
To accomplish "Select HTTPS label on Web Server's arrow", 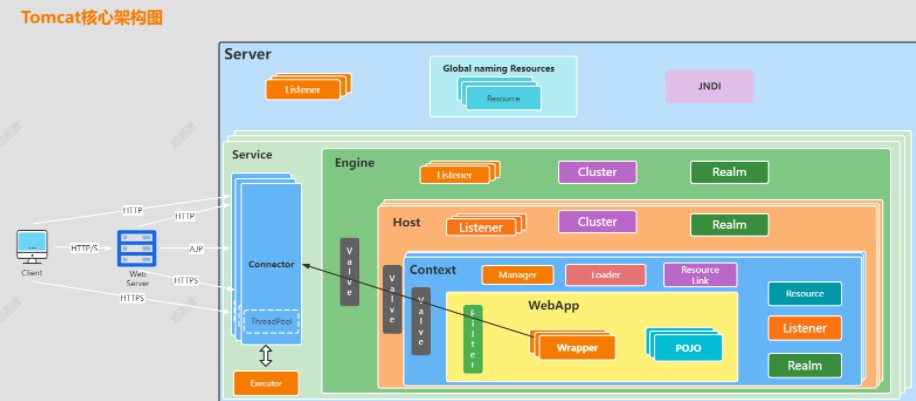I will click(186, 281).
